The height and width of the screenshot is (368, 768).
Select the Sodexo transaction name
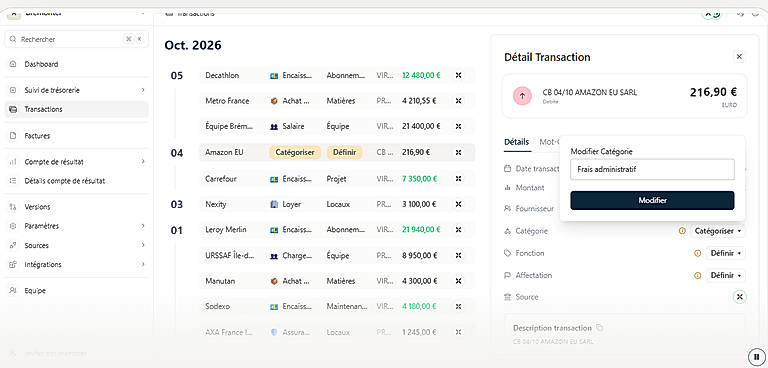click(x=217, y=306)
